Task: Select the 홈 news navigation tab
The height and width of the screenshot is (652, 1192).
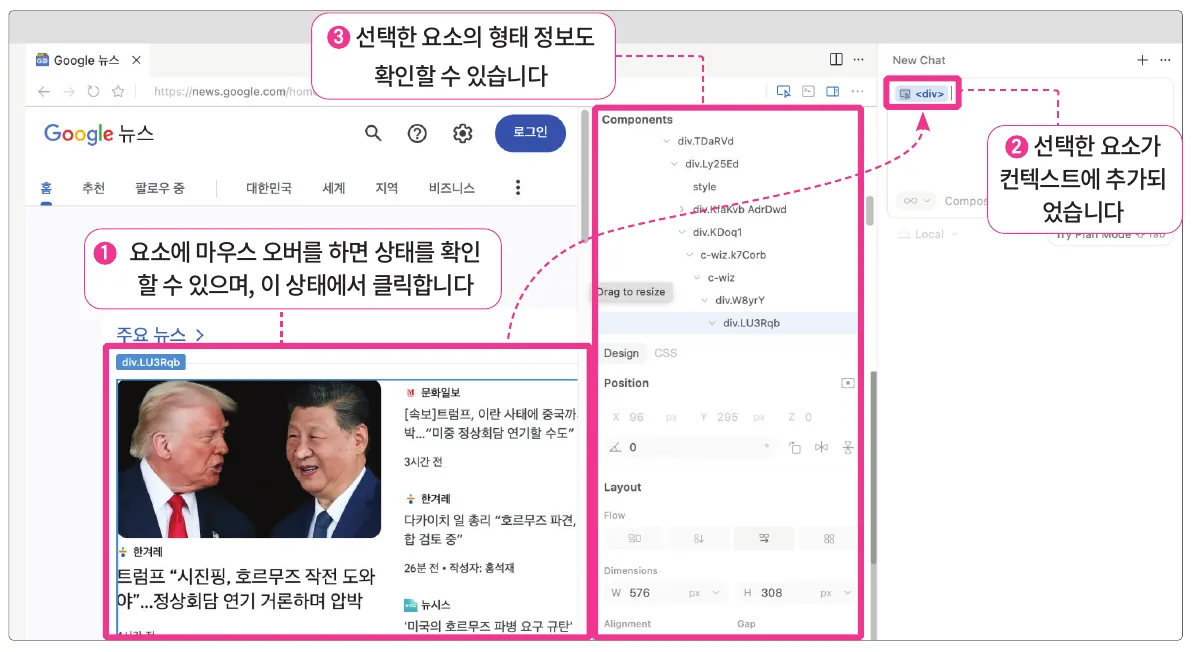Action: (46, 188)
